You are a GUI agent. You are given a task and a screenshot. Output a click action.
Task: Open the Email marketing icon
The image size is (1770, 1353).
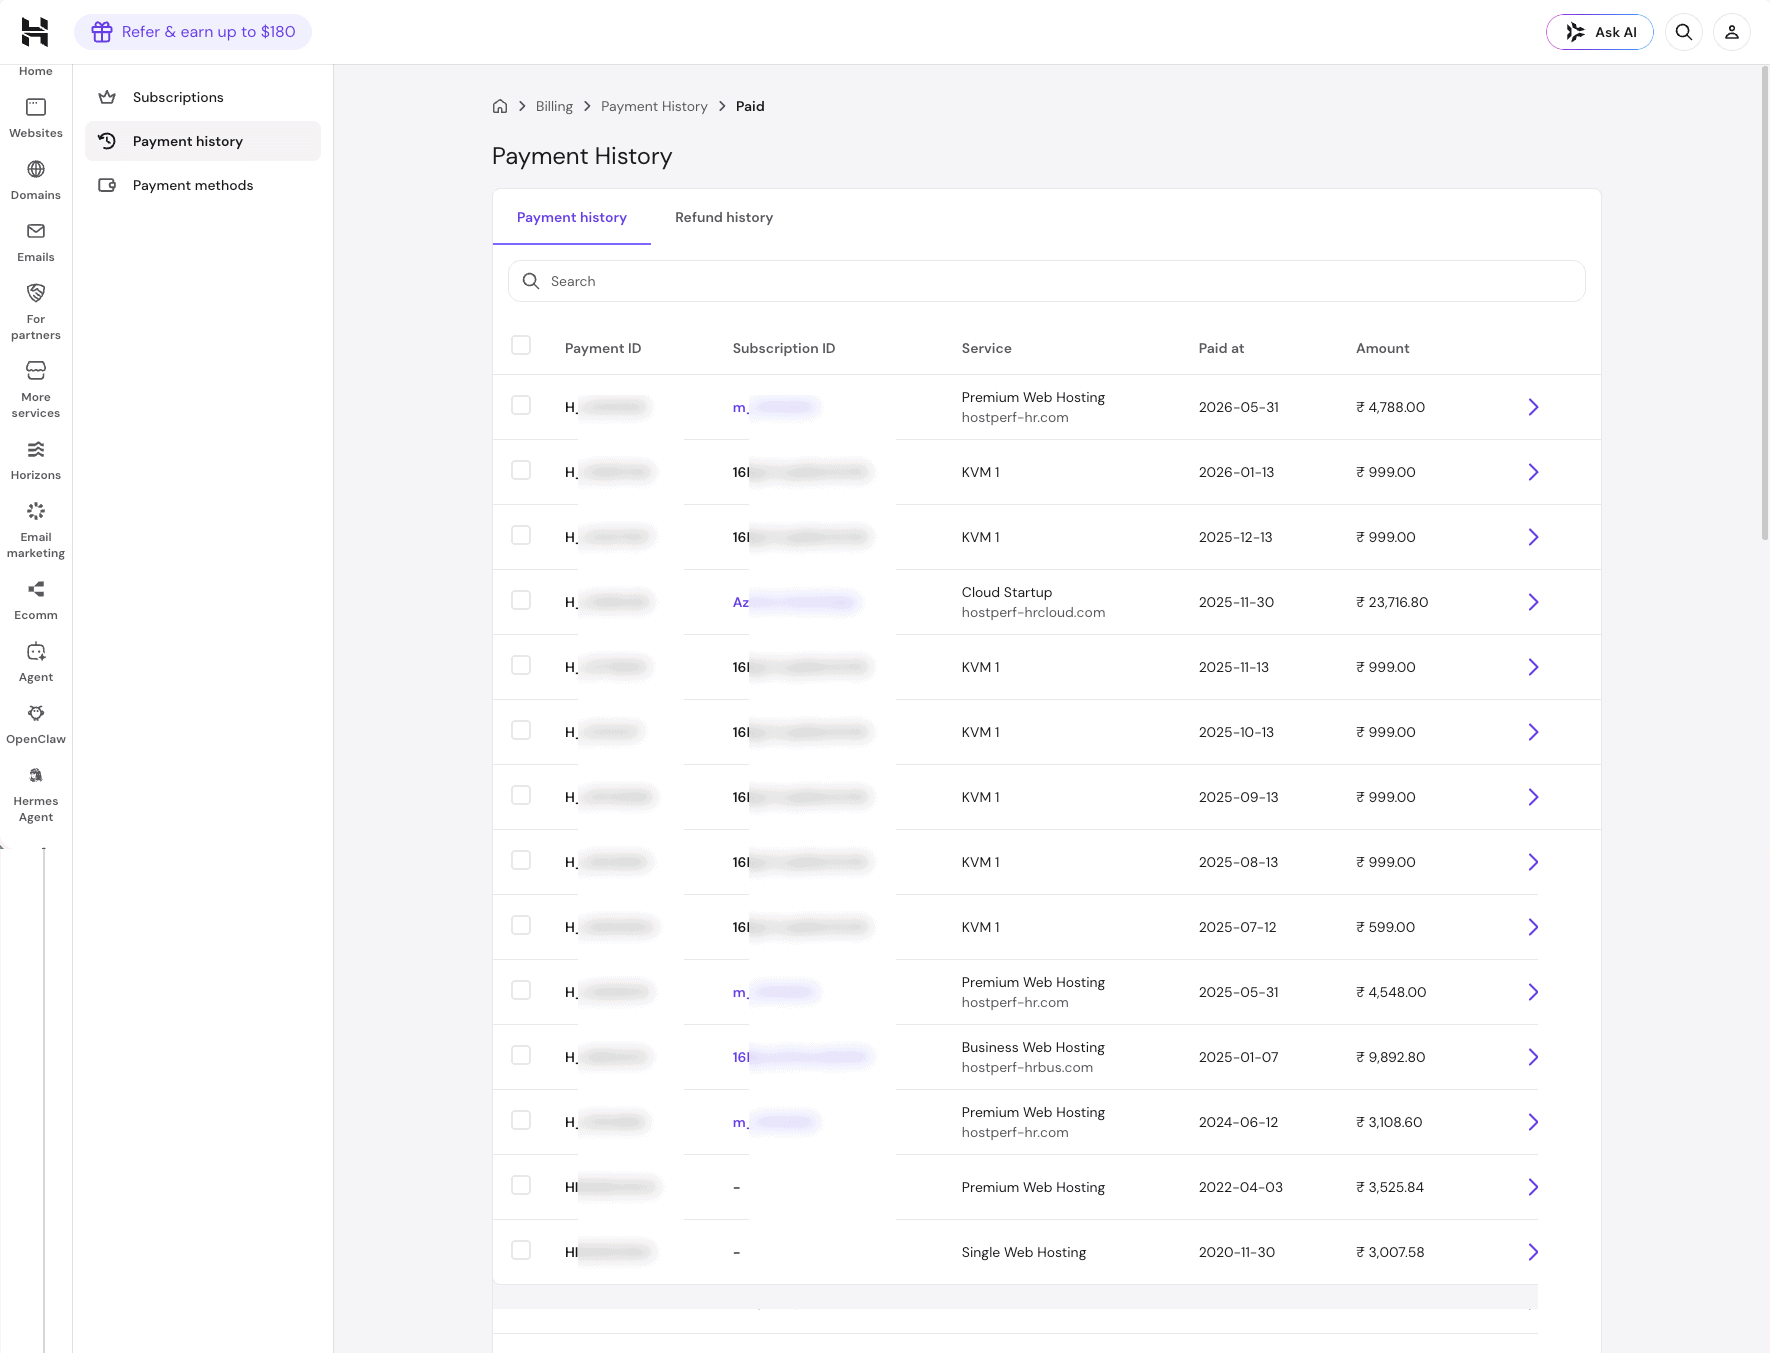[36, 511]
